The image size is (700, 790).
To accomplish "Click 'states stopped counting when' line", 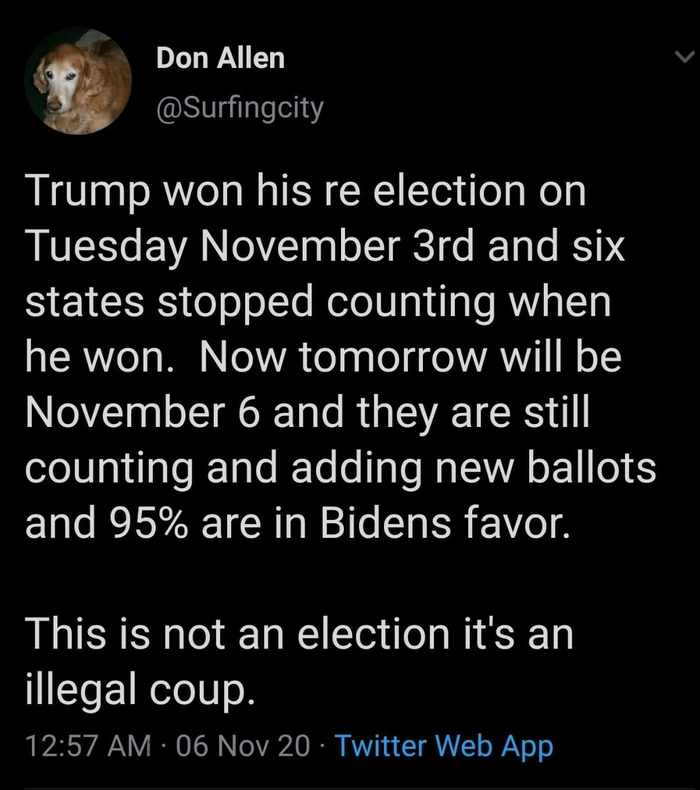I will click(316, 303).
